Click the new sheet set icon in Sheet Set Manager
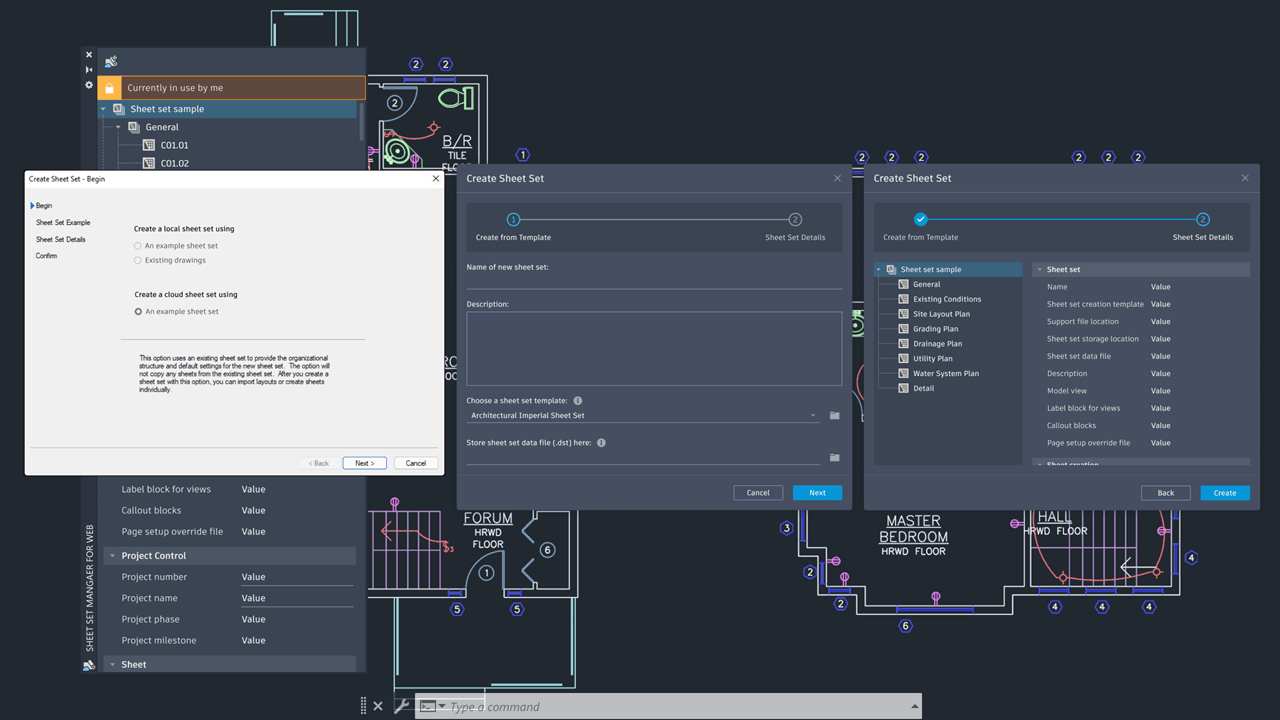This screenshot has width=1280, height=720. click(112, 60)
